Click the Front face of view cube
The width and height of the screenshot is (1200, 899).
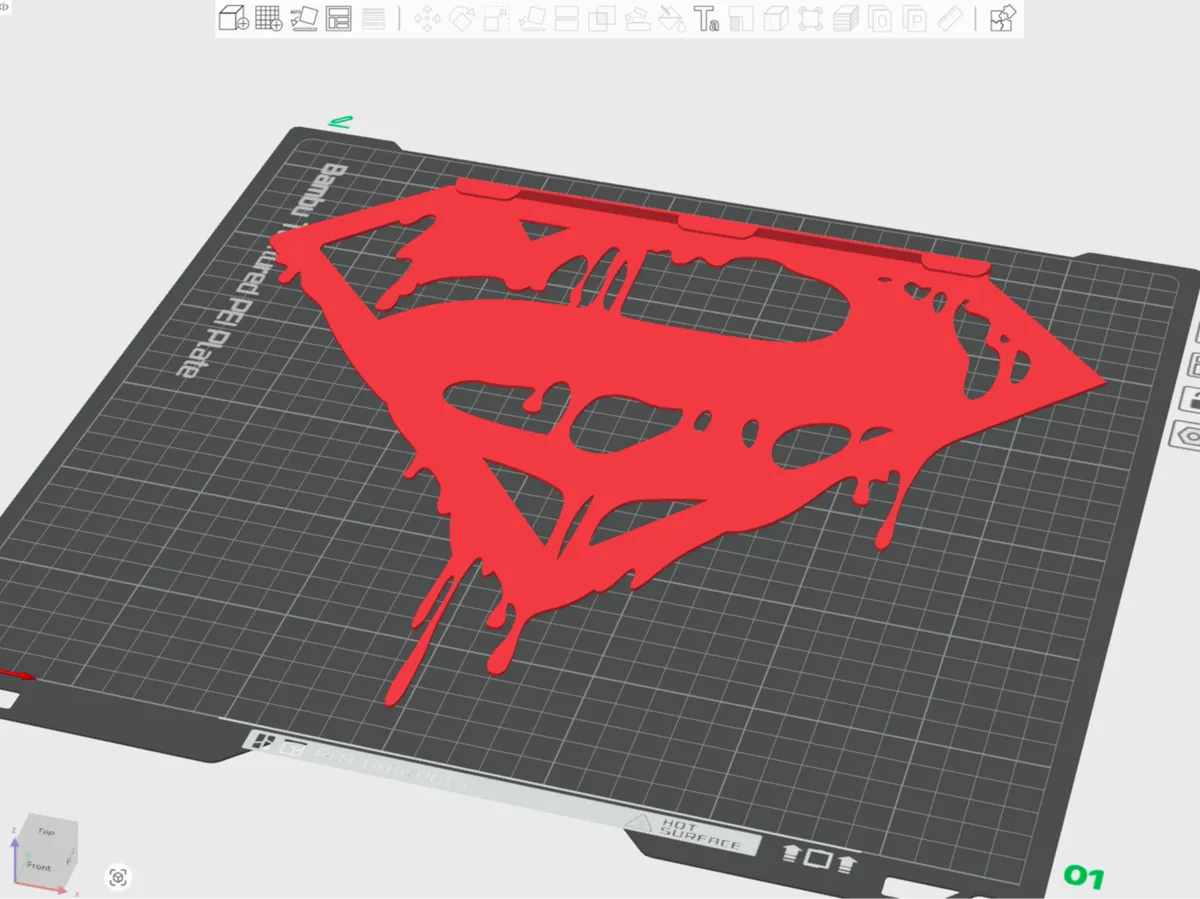point(39,866)
